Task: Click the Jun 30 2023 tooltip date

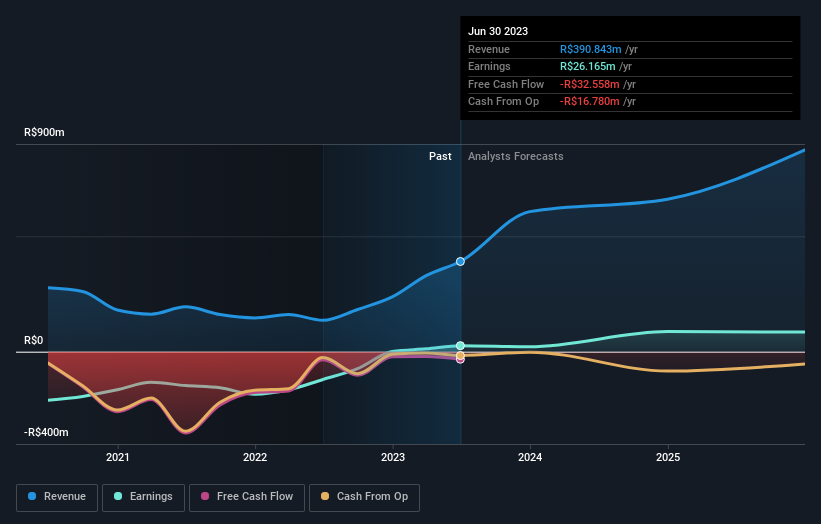Action: 498,31
